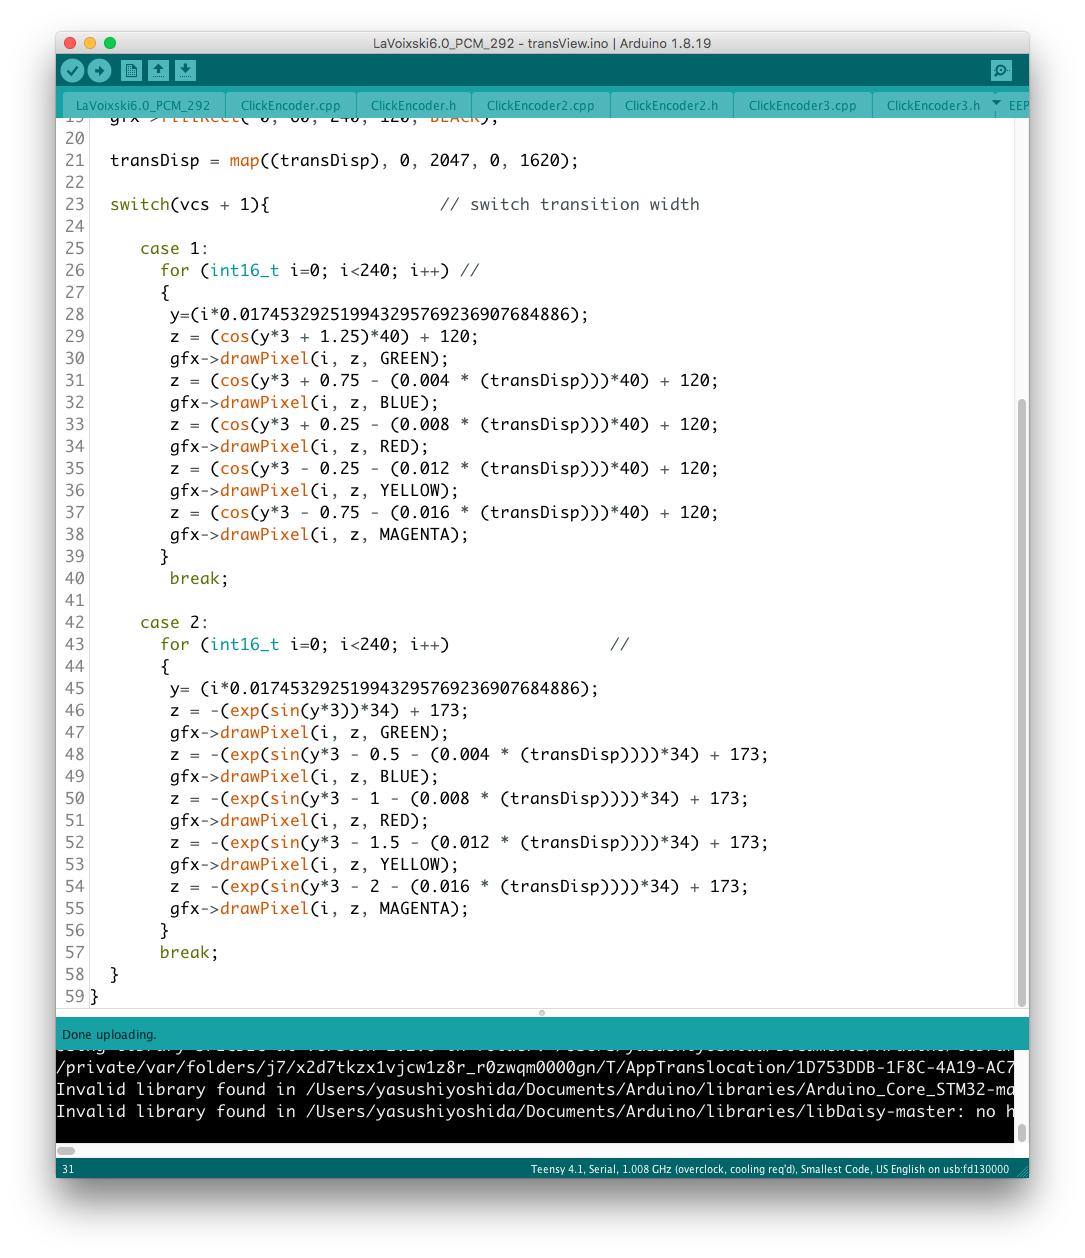Switch to ClickEncoder3.h tab
1085x1258 pixels.
tap(933, 105)
